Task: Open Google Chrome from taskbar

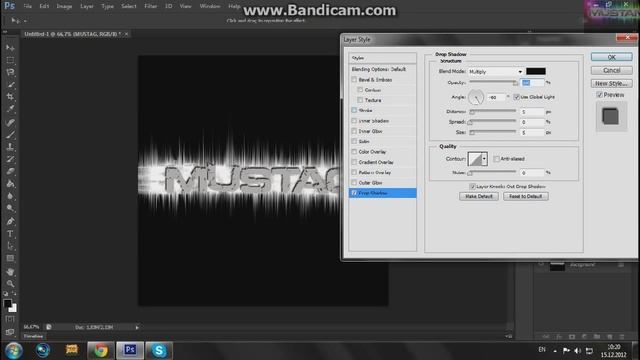Action: 100,350
